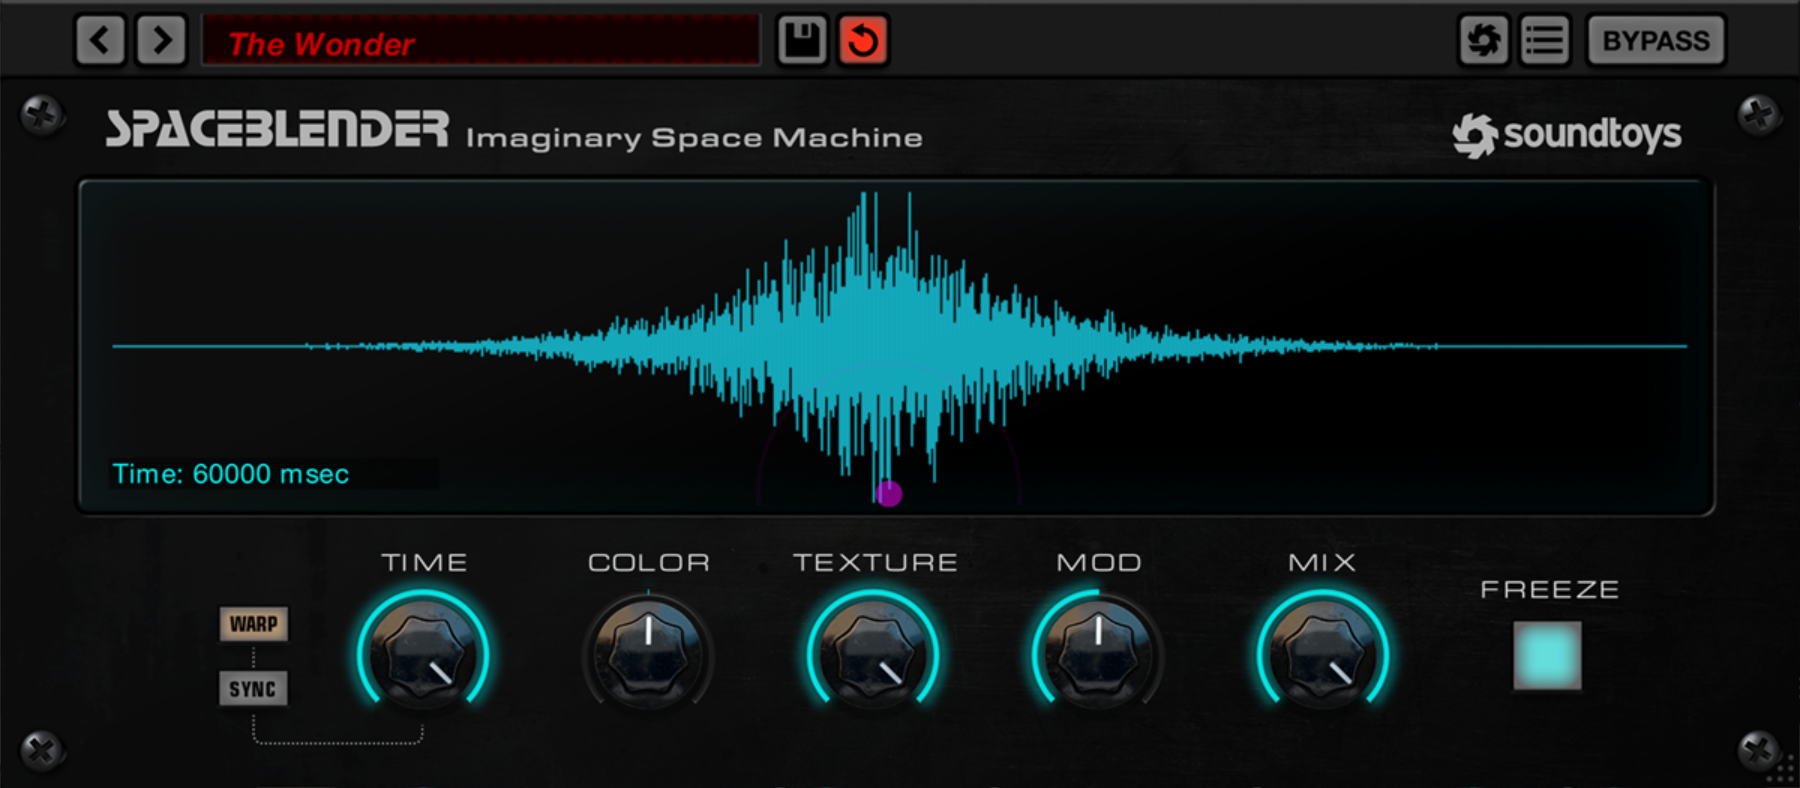
Task: Click the TIME knob
Action: [424, 654]
